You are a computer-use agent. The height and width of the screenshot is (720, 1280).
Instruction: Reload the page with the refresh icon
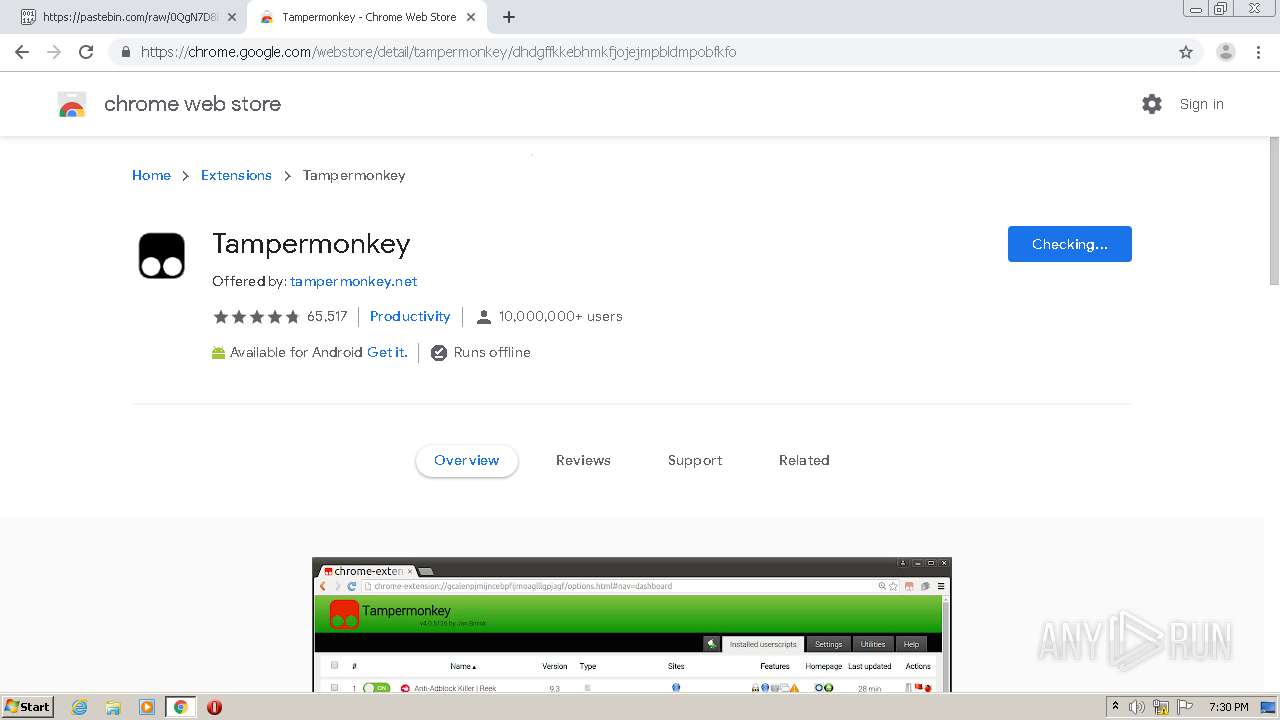coord(86,52)
